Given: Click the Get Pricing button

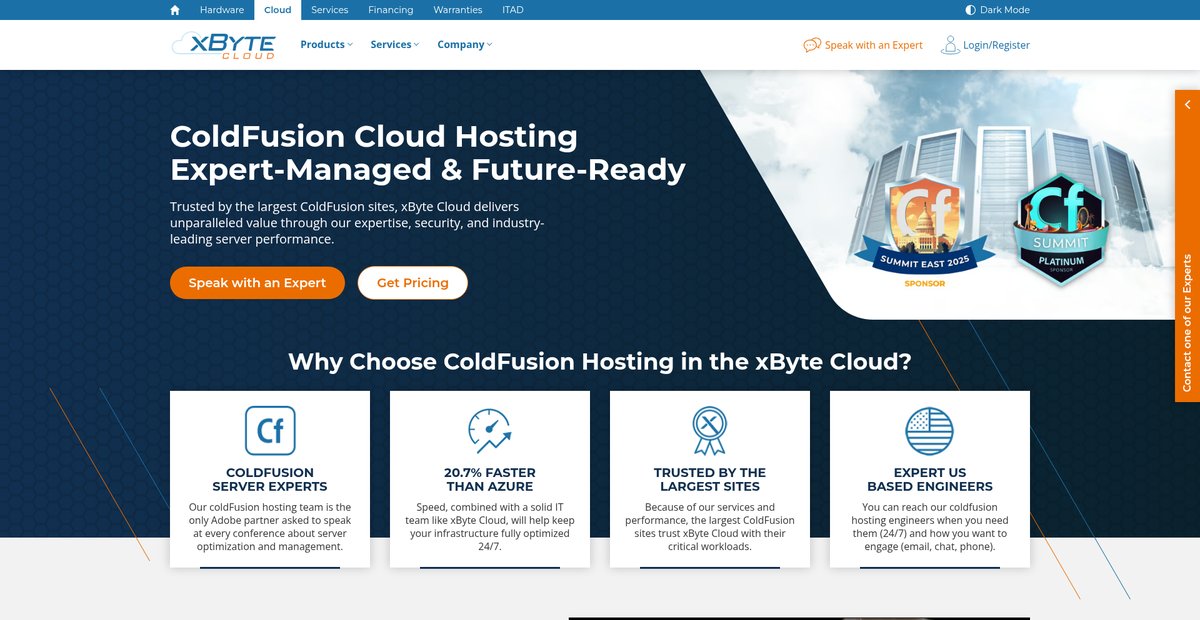Looking at the screenshot, I should tap(413, 283).
